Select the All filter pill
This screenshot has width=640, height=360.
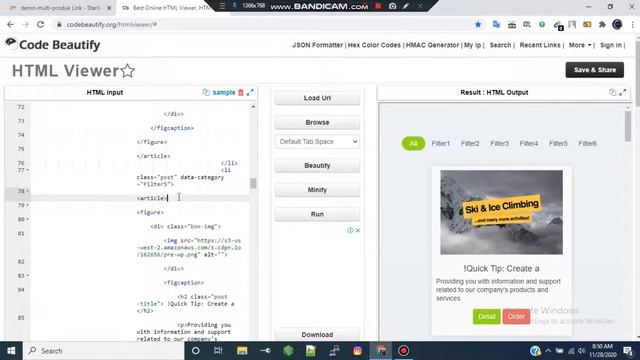pyautogui.click(x=413, y=143)
